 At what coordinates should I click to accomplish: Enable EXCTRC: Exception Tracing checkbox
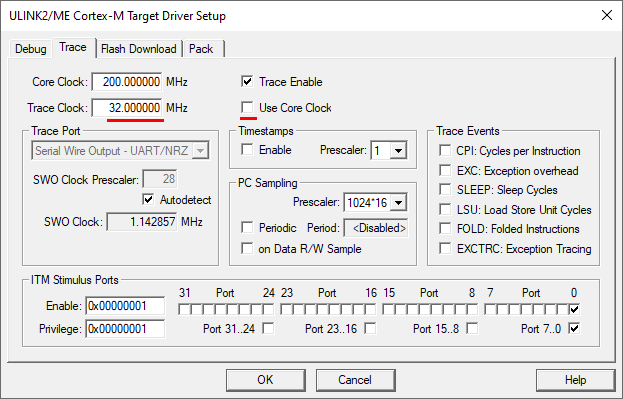pyautogui.click(x=445, y=248)
